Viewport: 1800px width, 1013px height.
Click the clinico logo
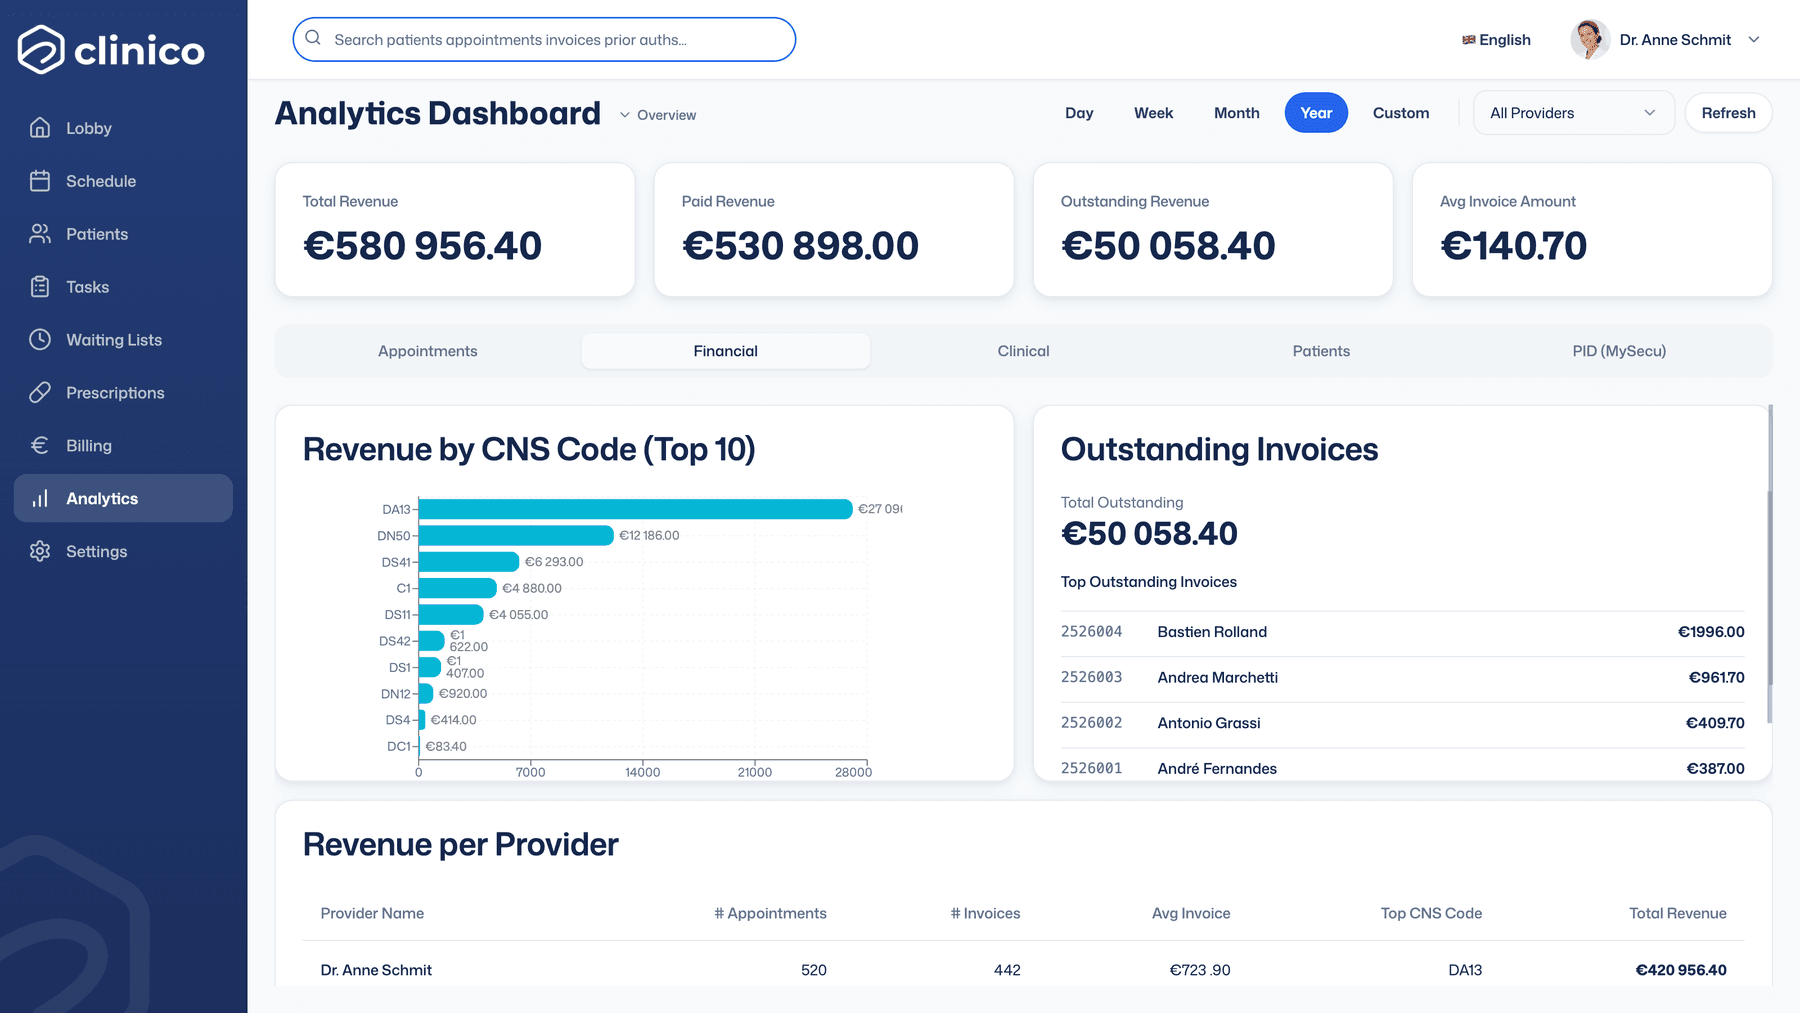click(111, 50)
